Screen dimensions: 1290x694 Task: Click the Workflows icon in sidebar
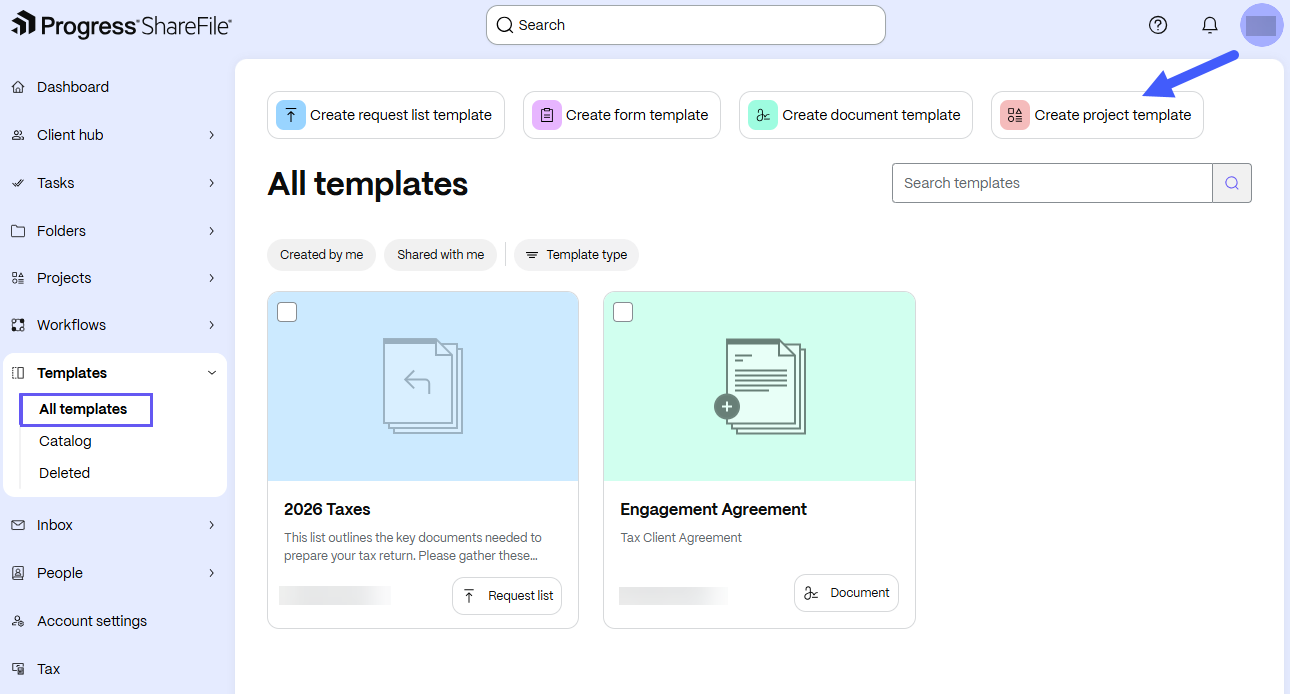coord(18,325)
